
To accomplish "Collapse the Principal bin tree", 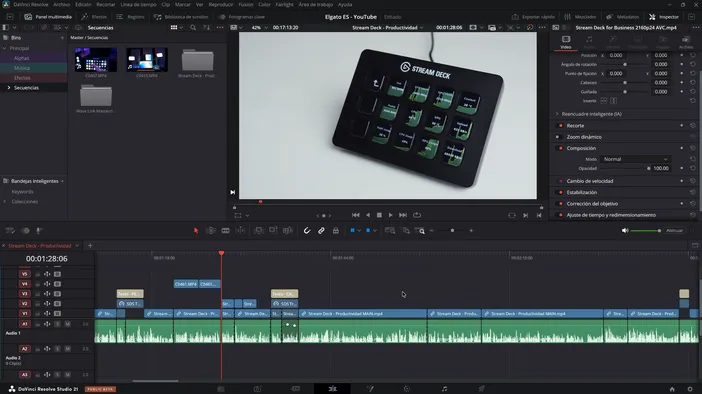I will [4, 48].
